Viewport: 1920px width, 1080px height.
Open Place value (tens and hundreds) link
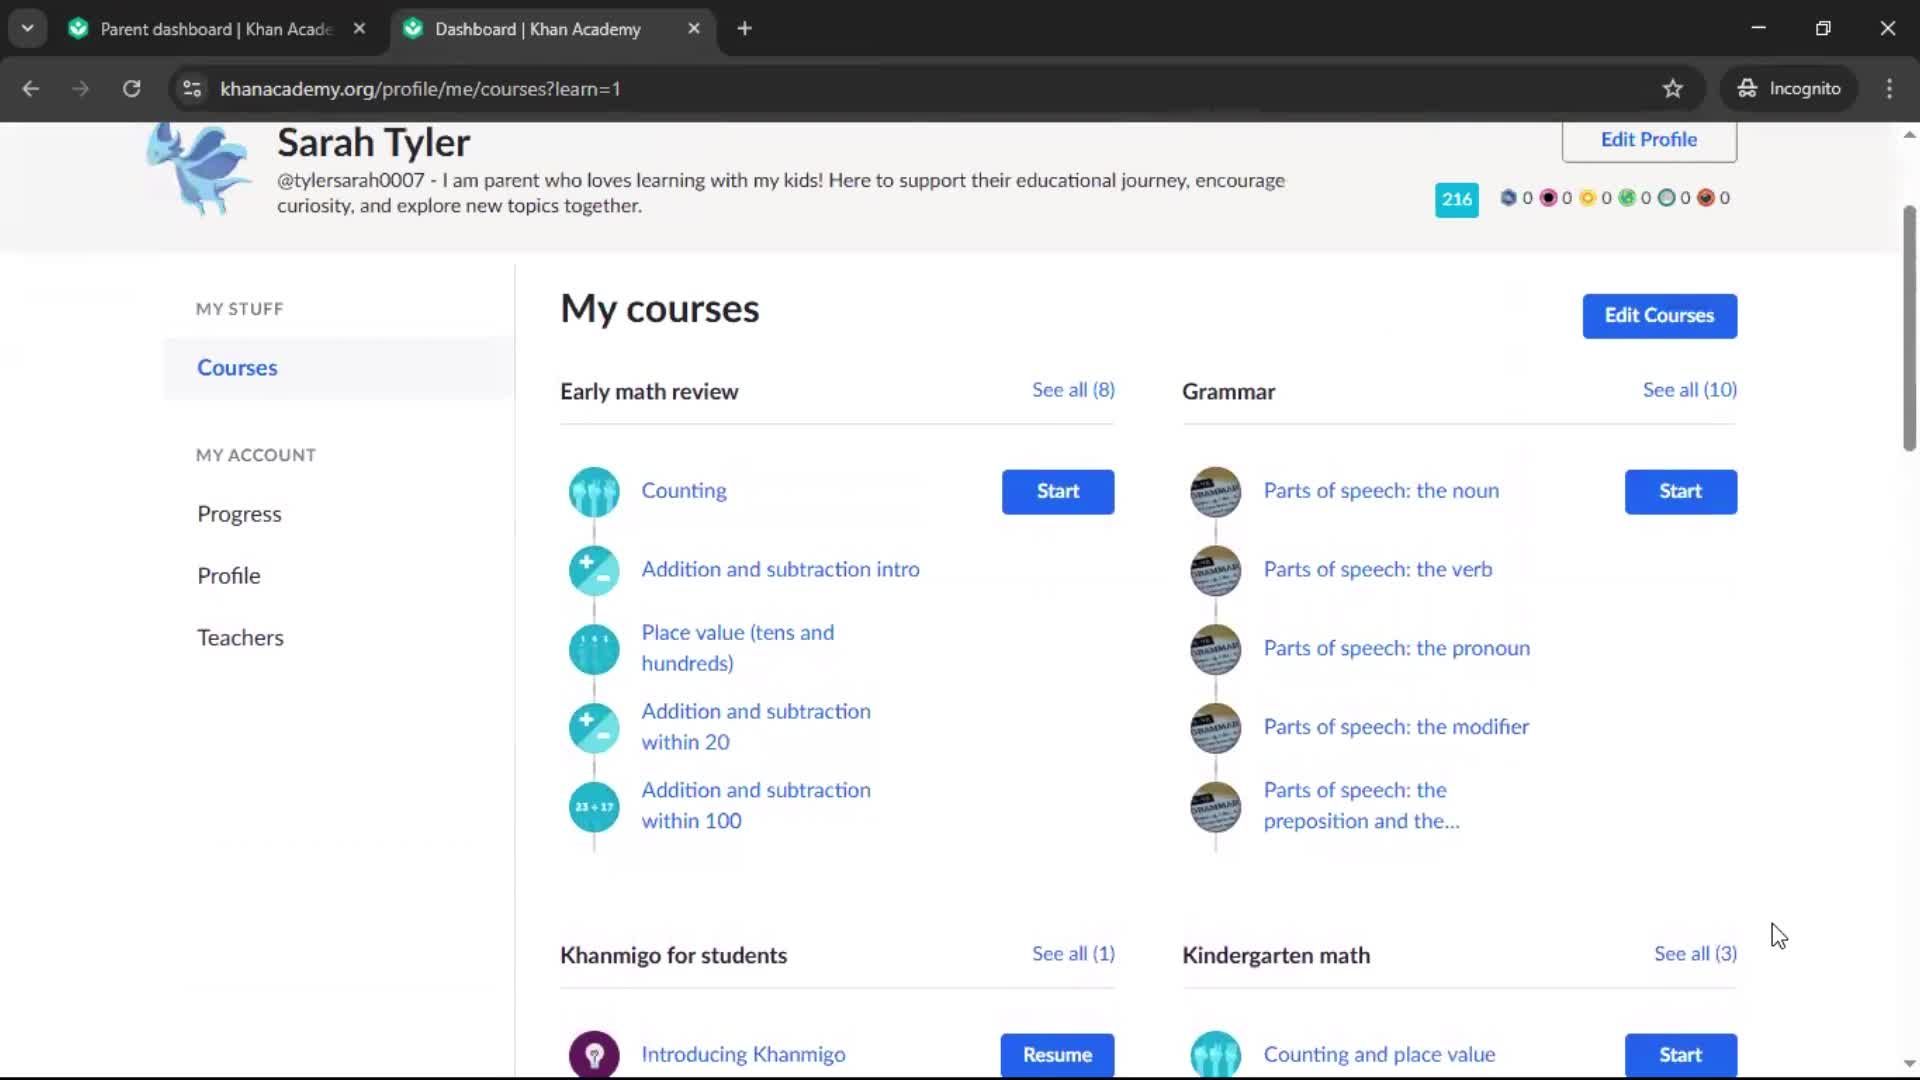(738, 648)
